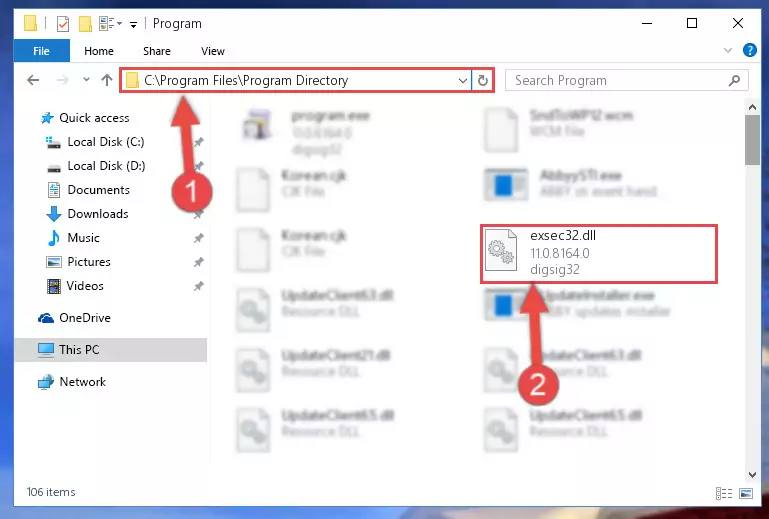Click the folder icon in title bar
Viewport: 769px width, 519px height.
(30, 23)
